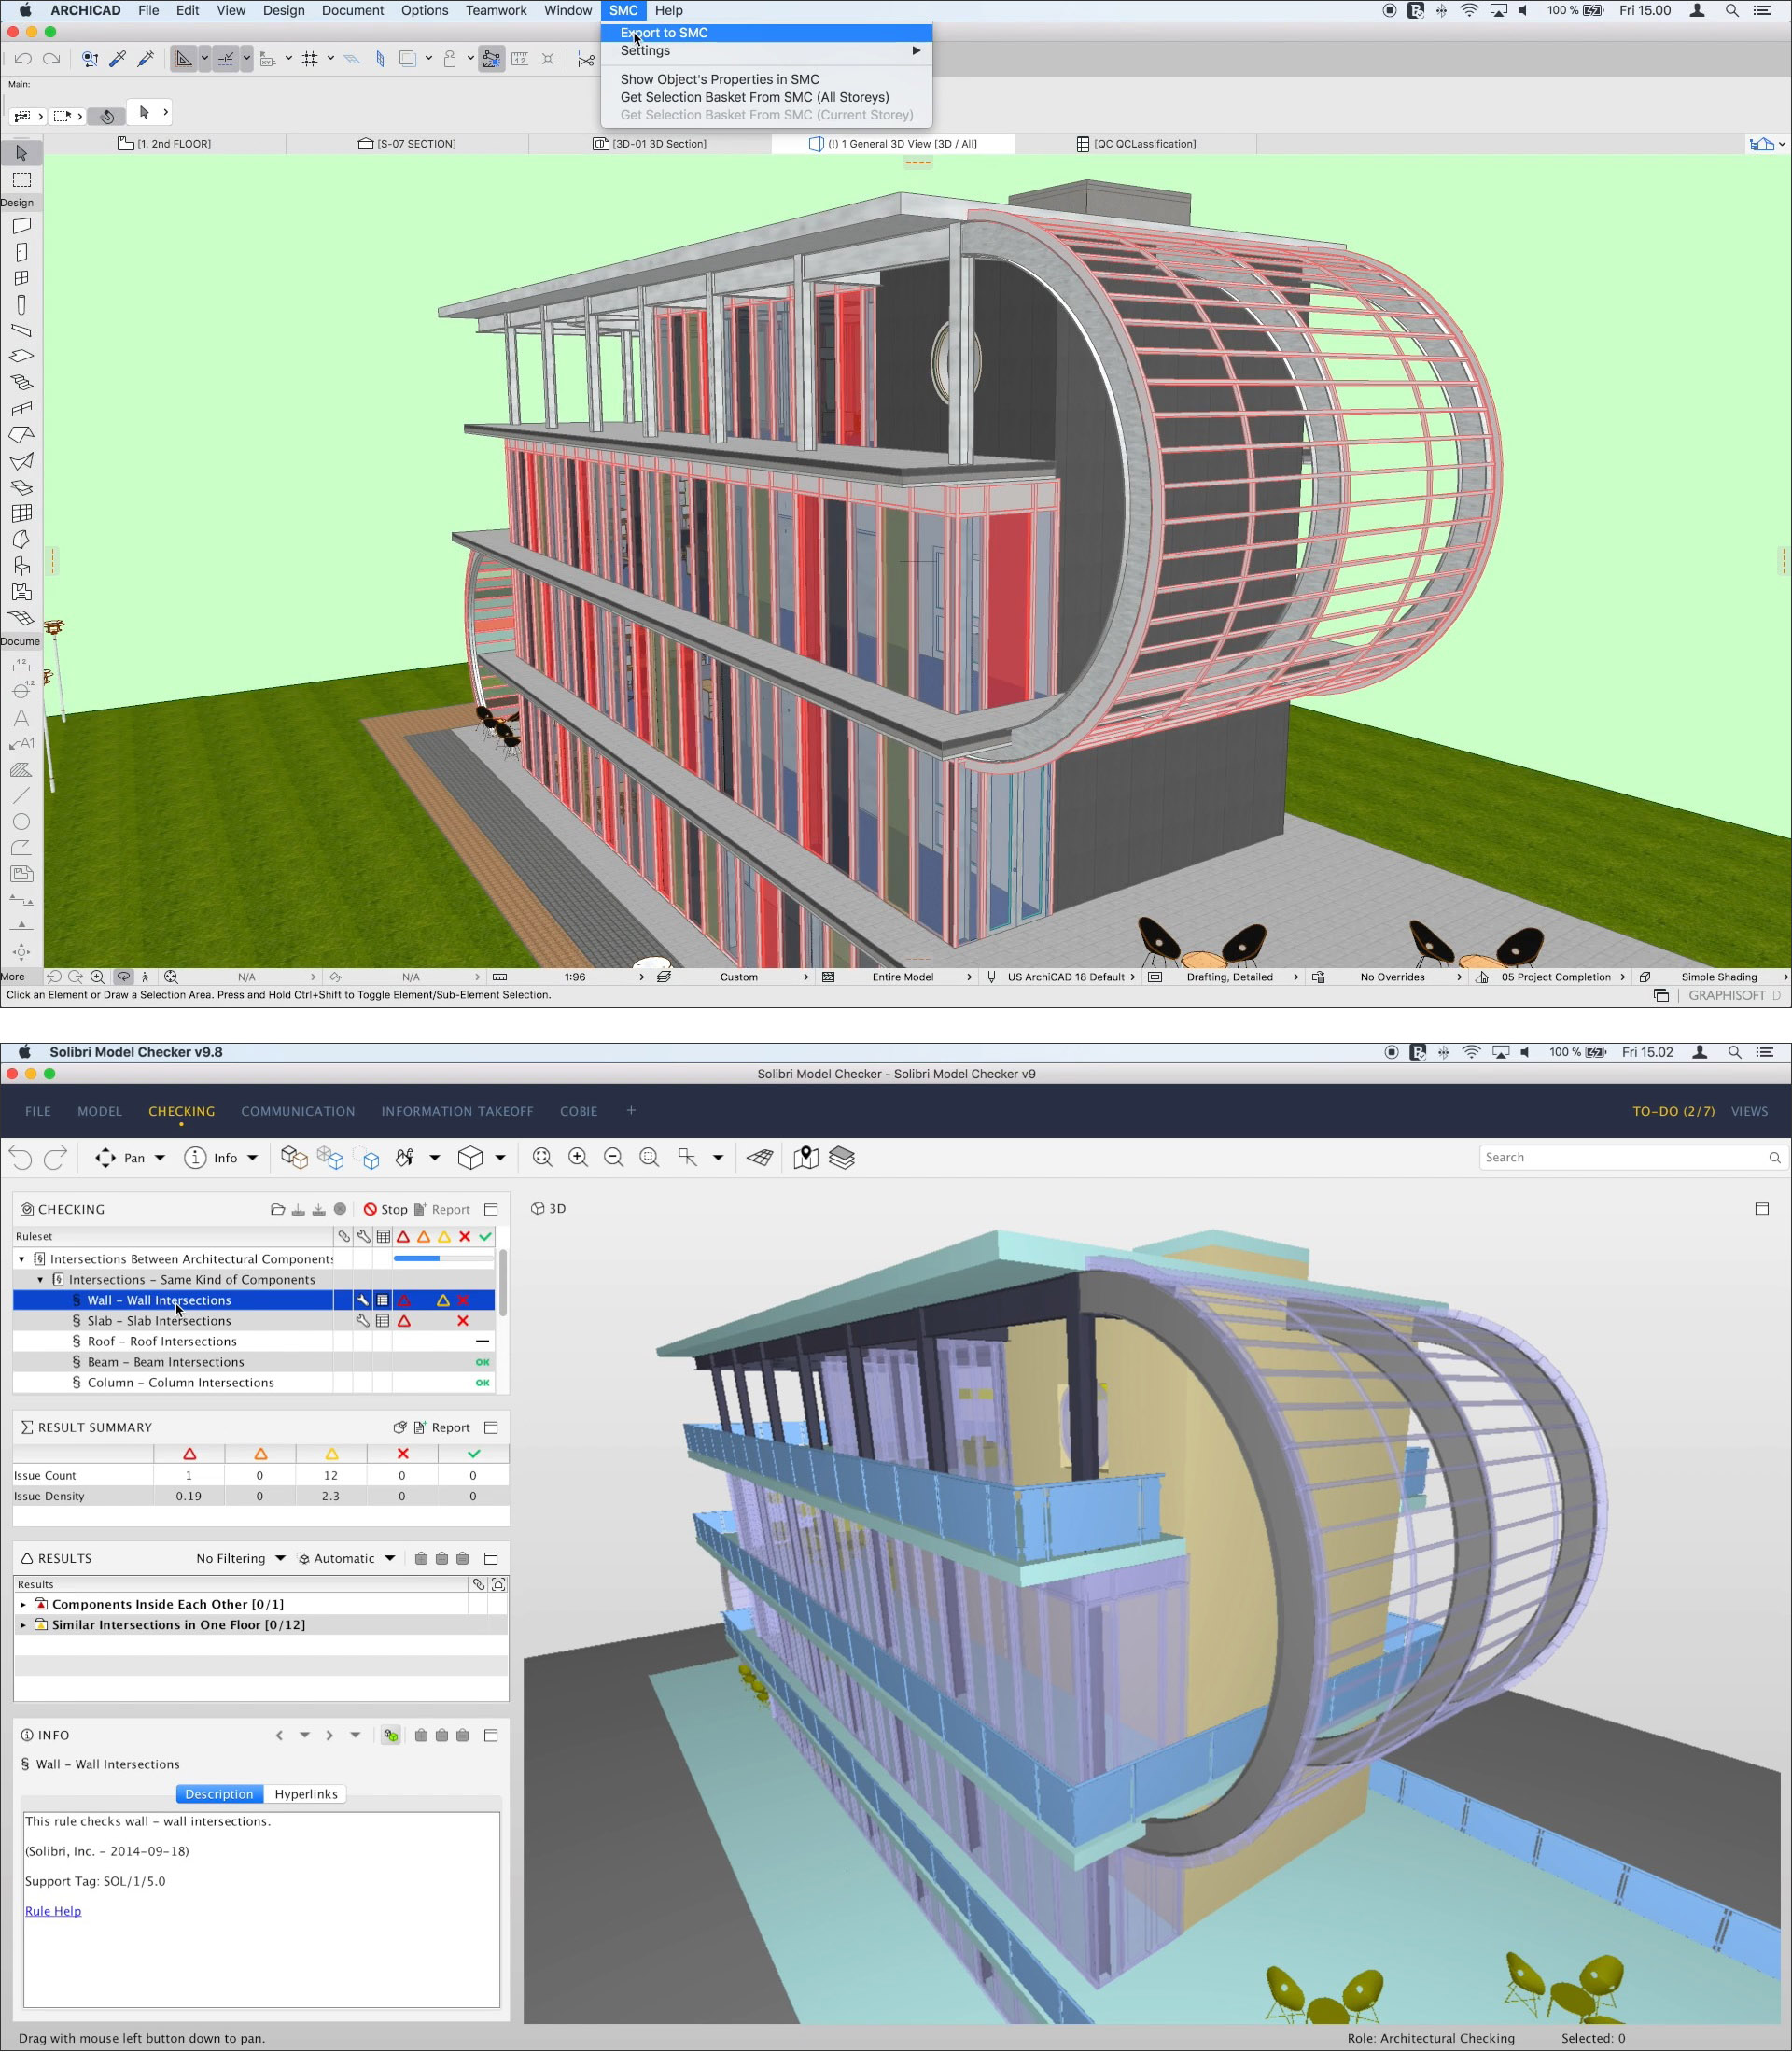Click the Stop checking button

[x=386, y=1209]
